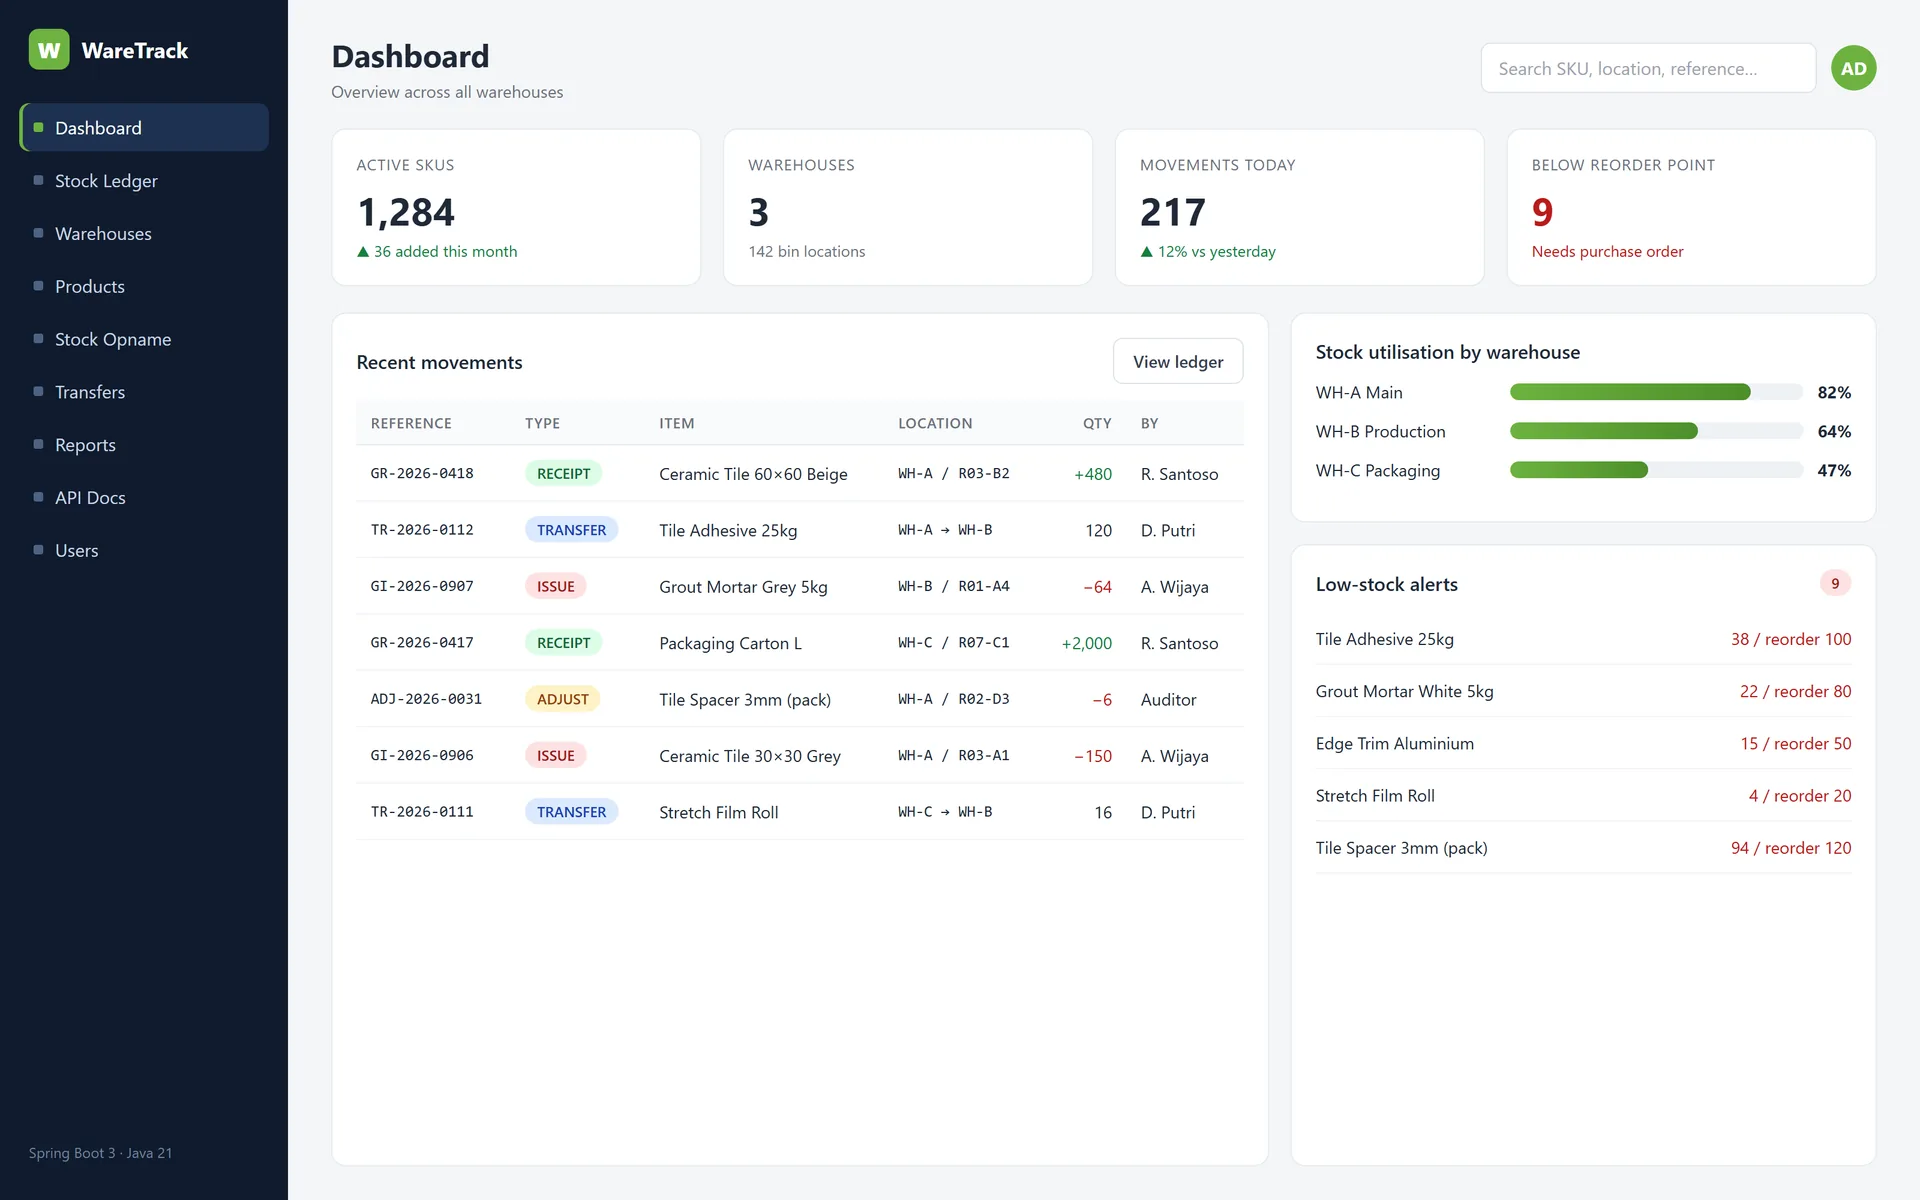
Task: Open the AD user avatar
Action: click(1853, 68)
